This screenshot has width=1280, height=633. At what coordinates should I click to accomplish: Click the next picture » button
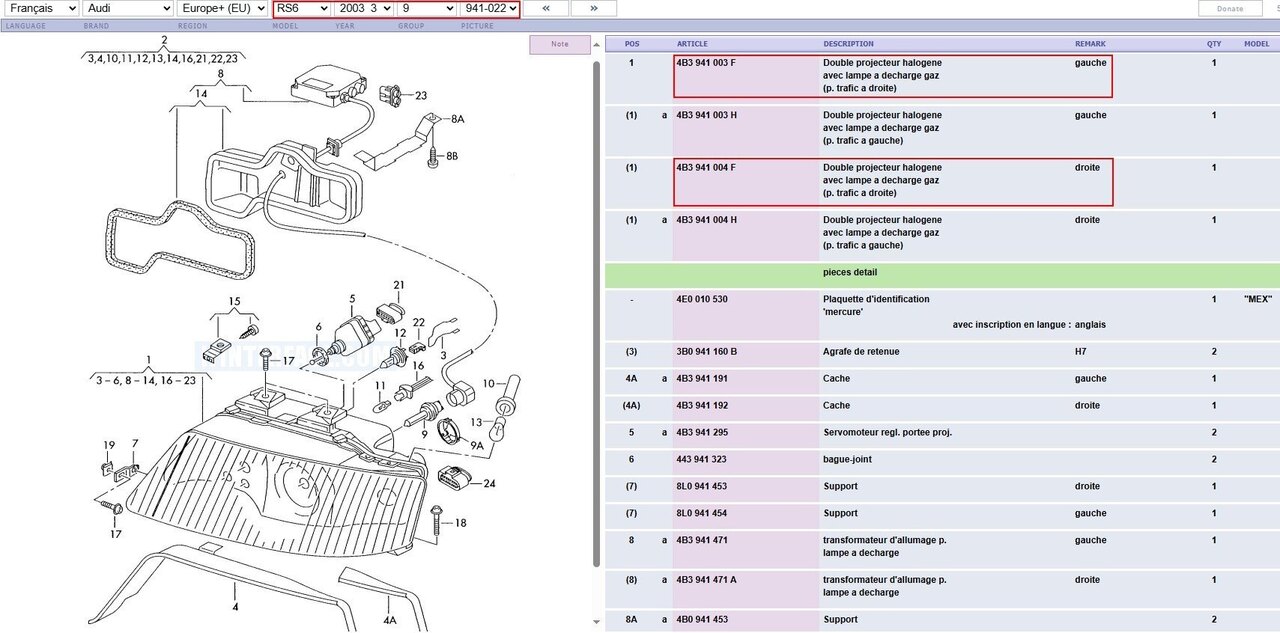pyautogui.click(x=594, y=8)
